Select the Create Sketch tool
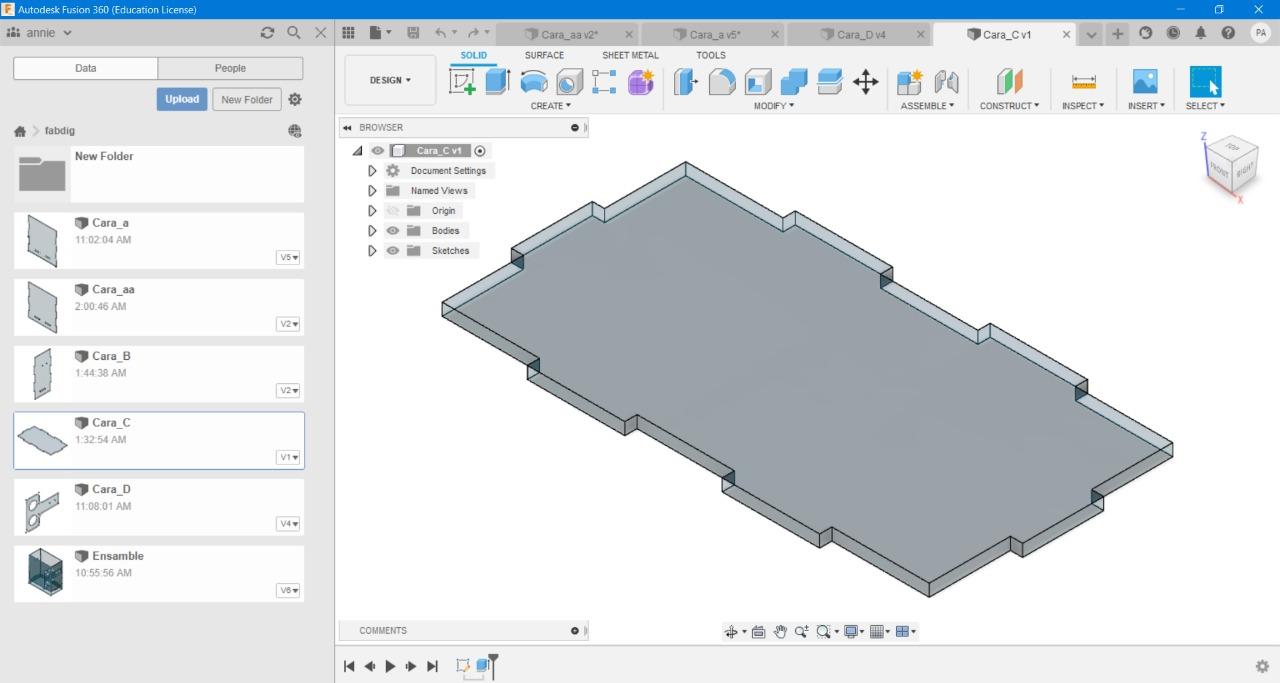The height and width of the screenshot is (683, 1280). click(462, 82)
